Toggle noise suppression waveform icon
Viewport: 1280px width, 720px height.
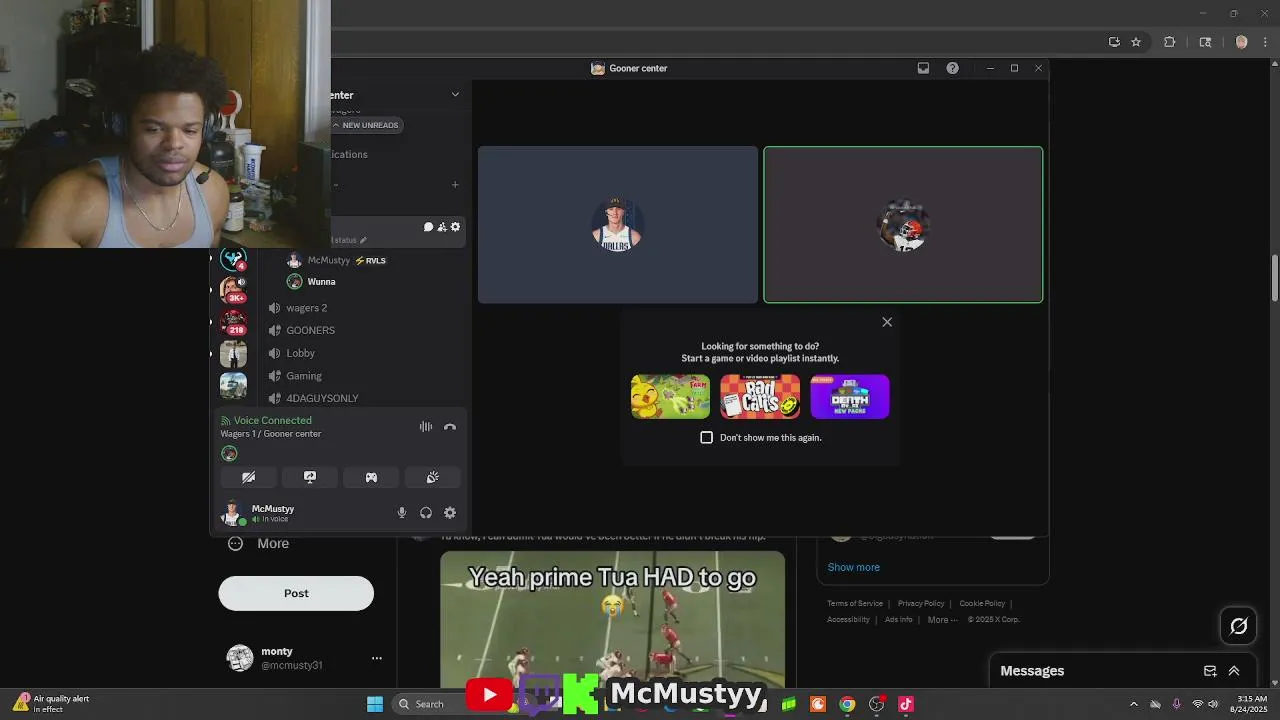tap(426, 427)
